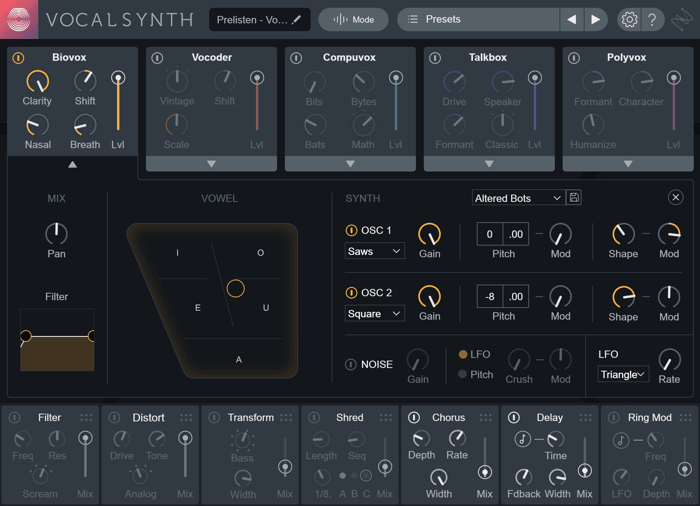
Task: Collapse the Biovox panel with up triangle
Action: tap(72, 165)
